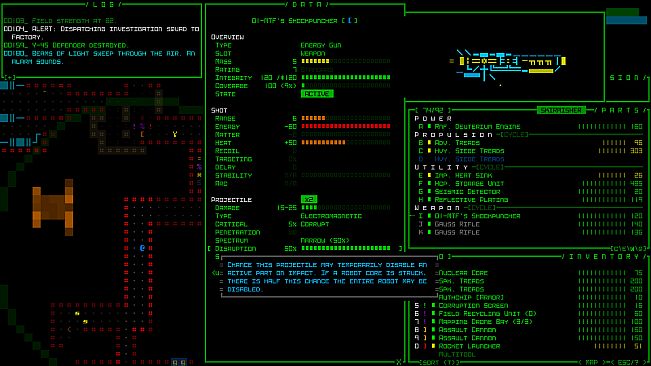Expand the log with the [+] button
This screenshot has height=366, width=651.
click(x=10, y=78)
